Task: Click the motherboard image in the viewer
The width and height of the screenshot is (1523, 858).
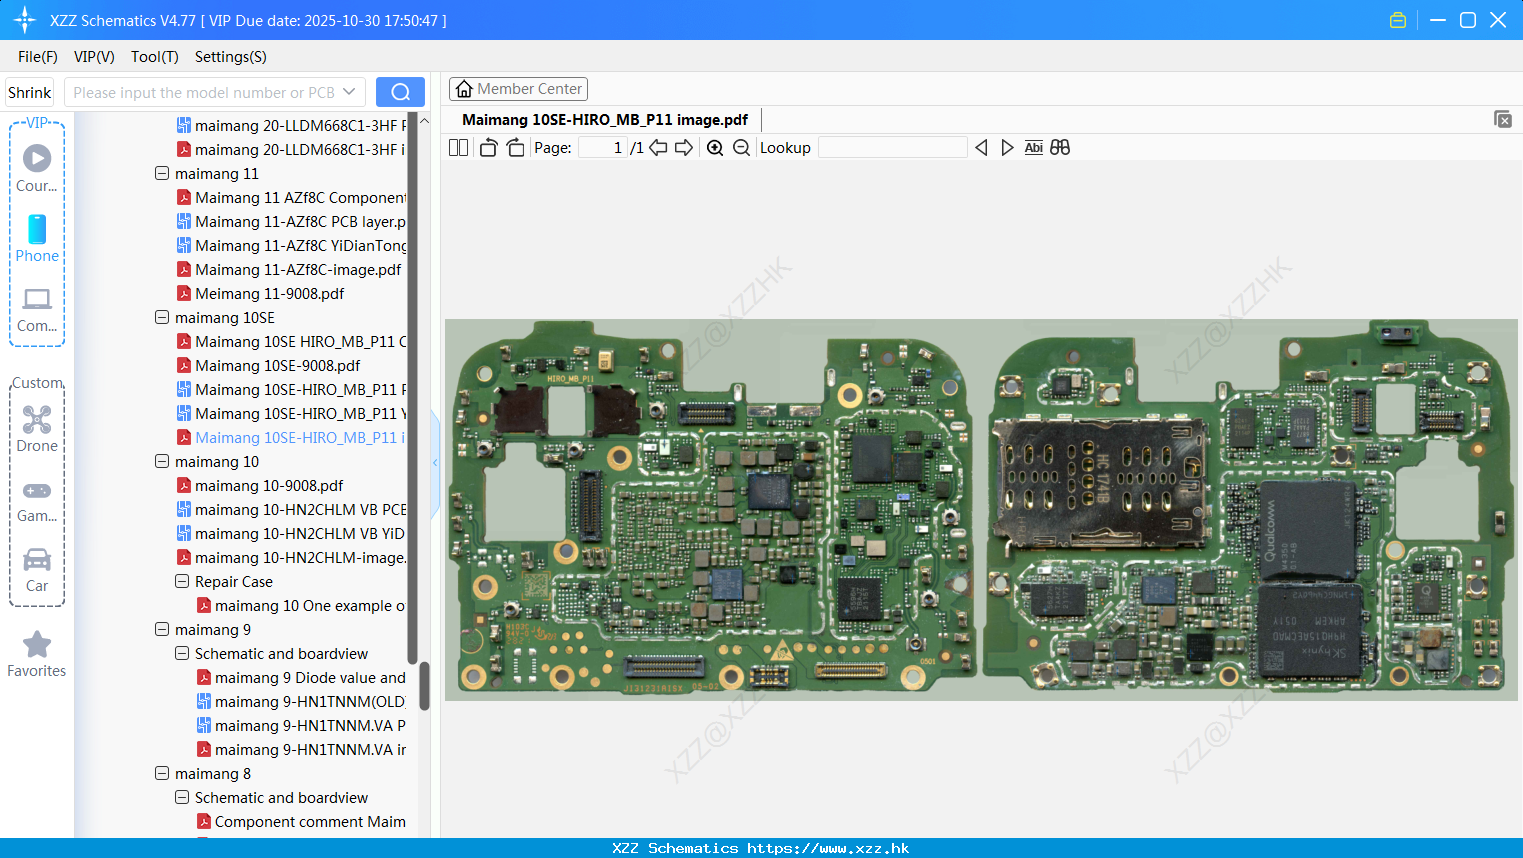Action: 981,509
